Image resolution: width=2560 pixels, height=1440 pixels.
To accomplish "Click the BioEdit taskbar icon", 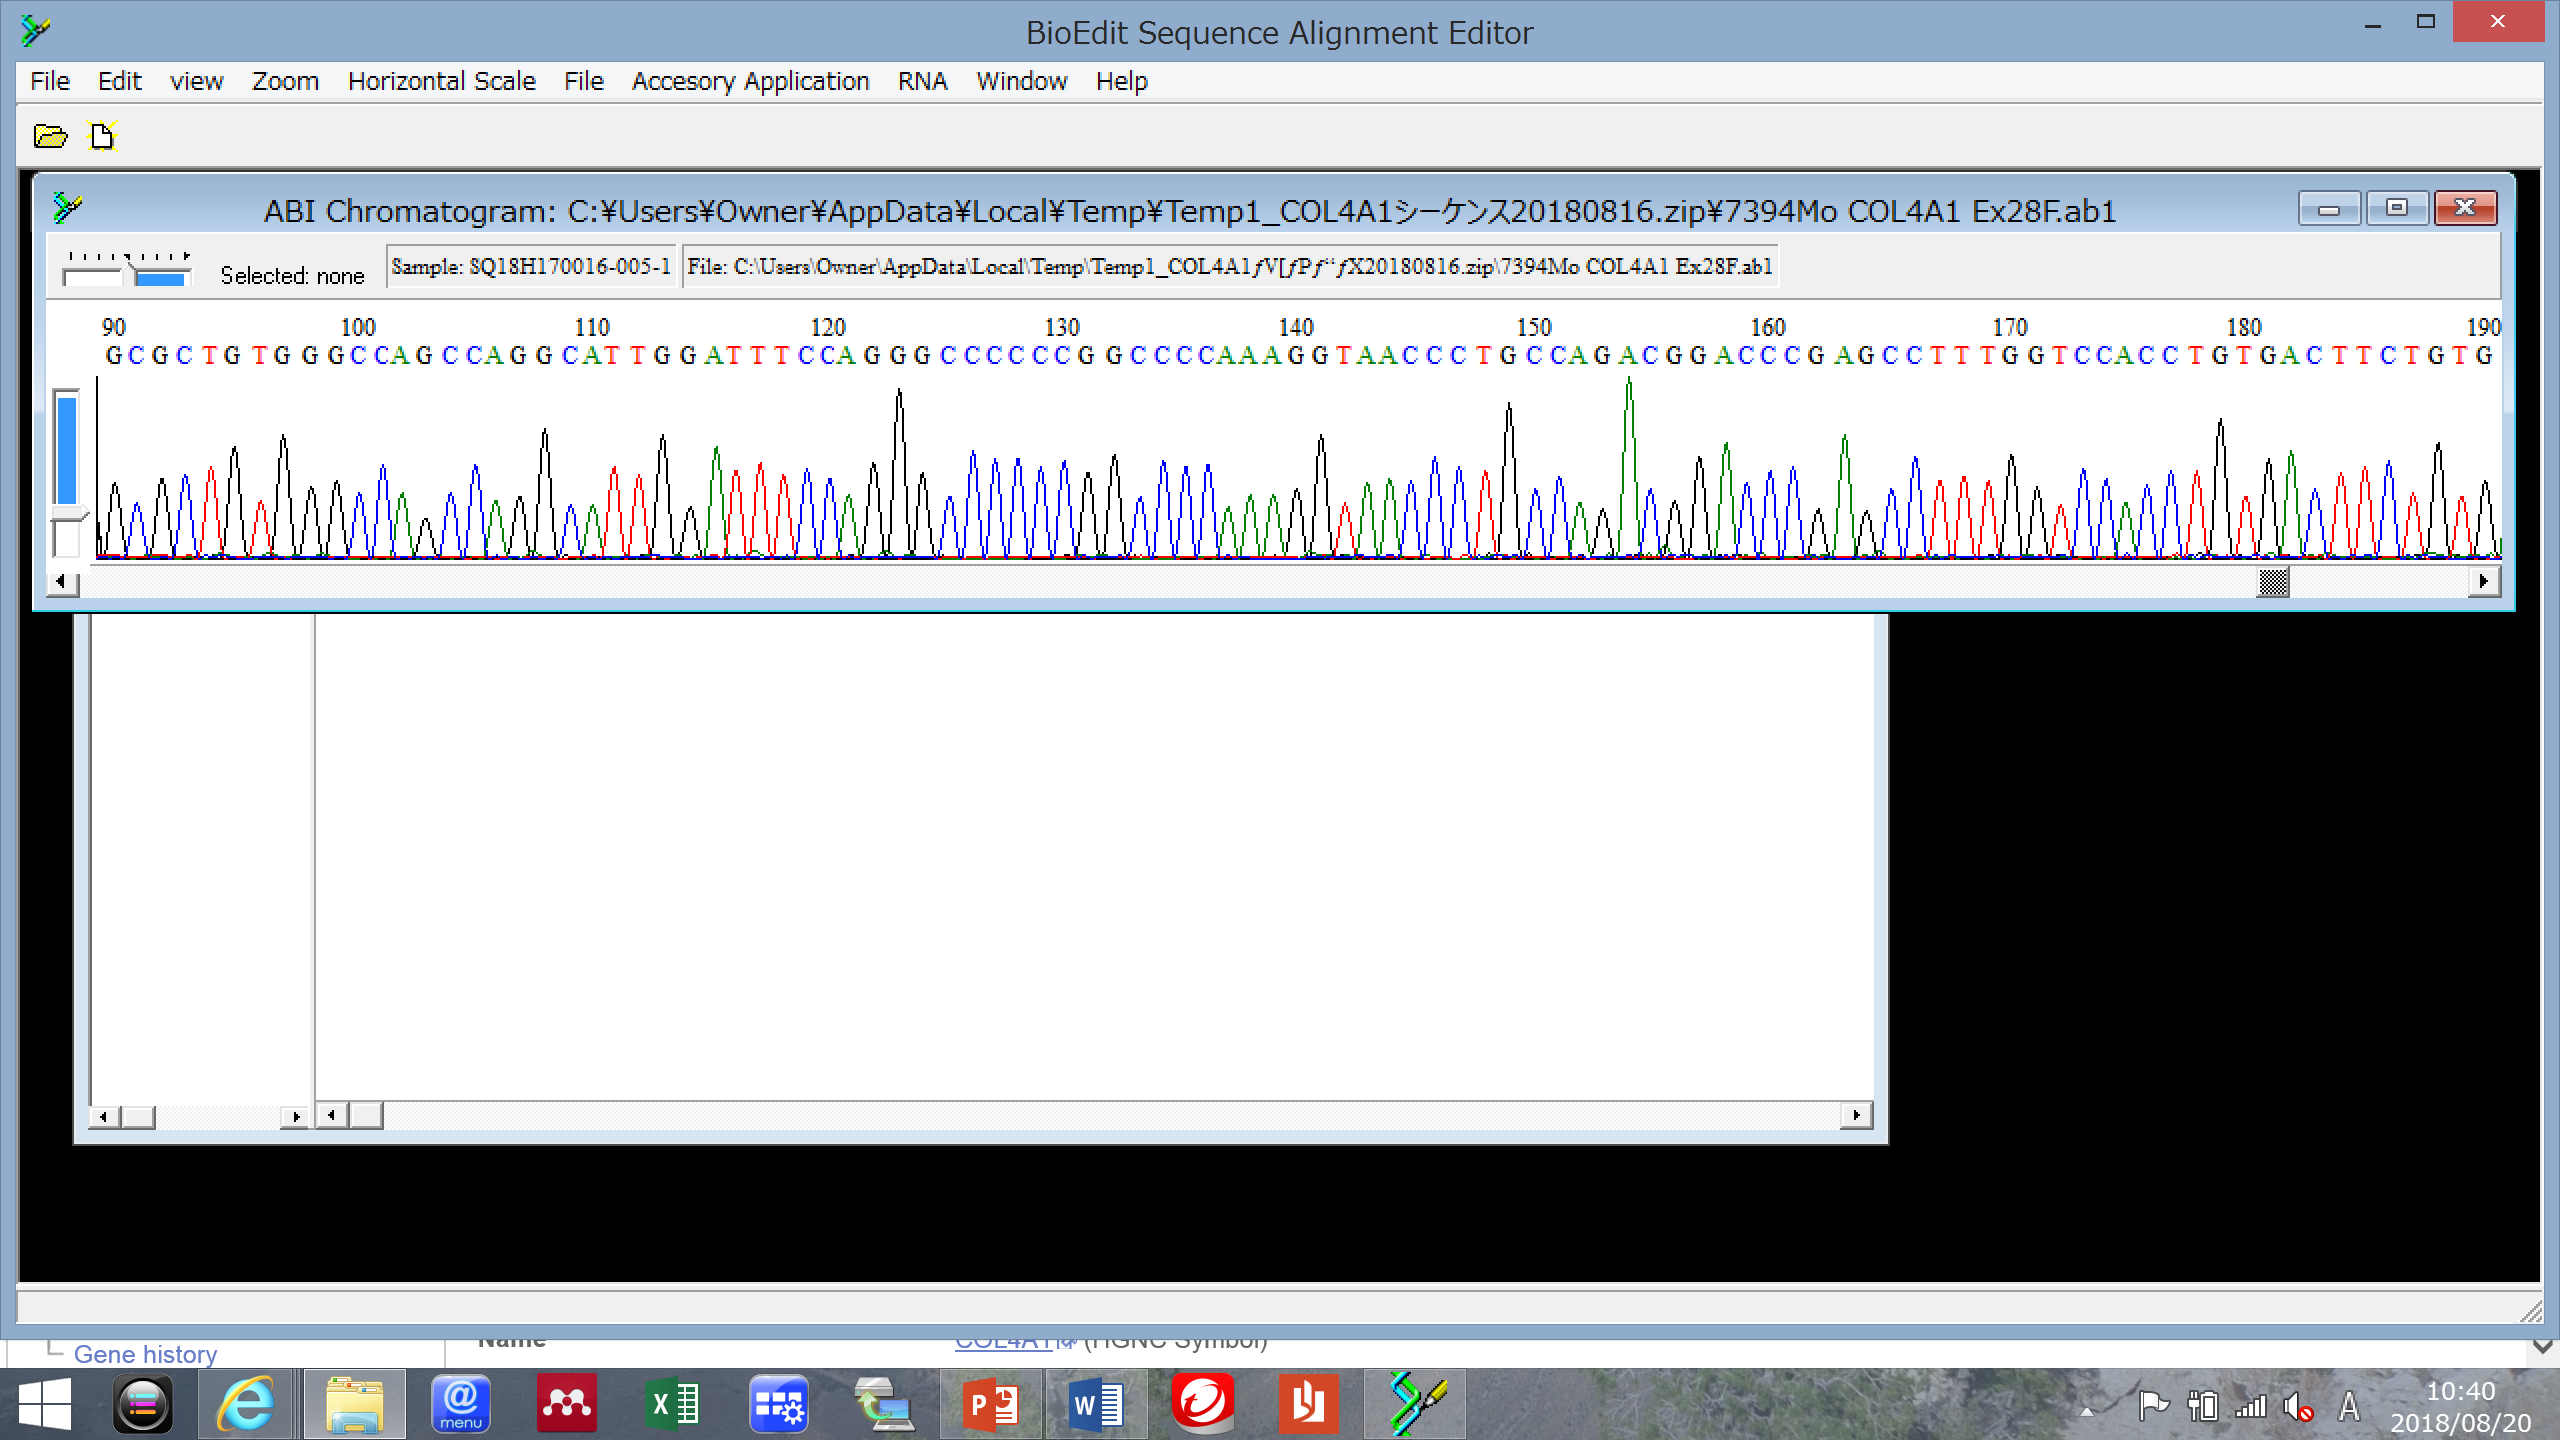I will click(1416, 1404).
